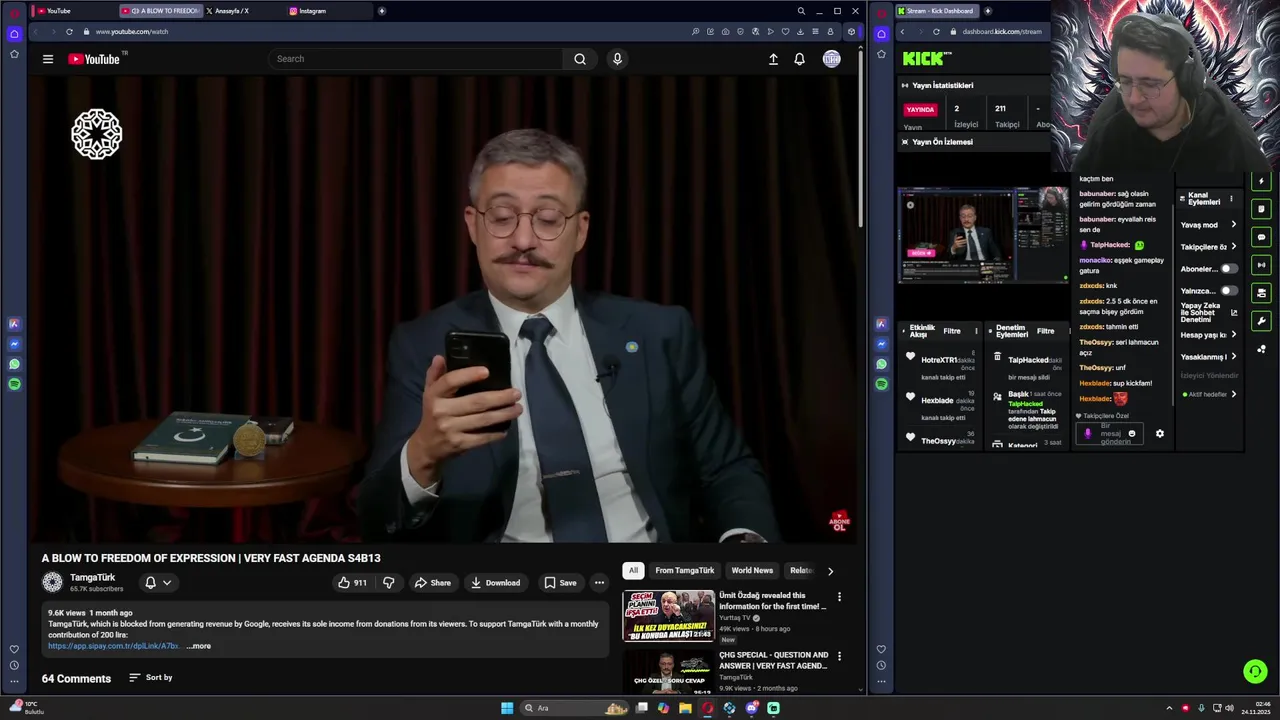Open the YouTube upload/create icon
This screenshot has height=720, width=1280.
[773, 59]
